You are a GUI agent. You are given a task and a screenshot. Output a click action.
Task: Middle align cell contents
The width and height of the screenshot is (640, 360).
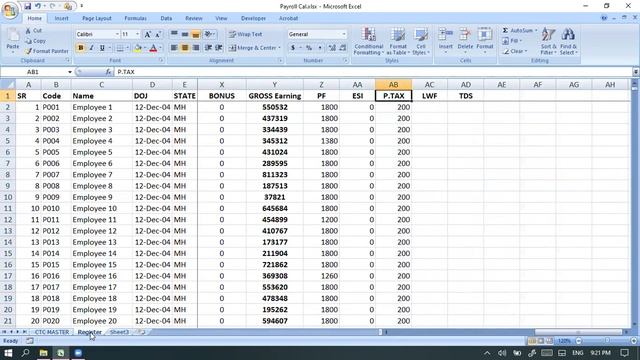pos(185,34)
